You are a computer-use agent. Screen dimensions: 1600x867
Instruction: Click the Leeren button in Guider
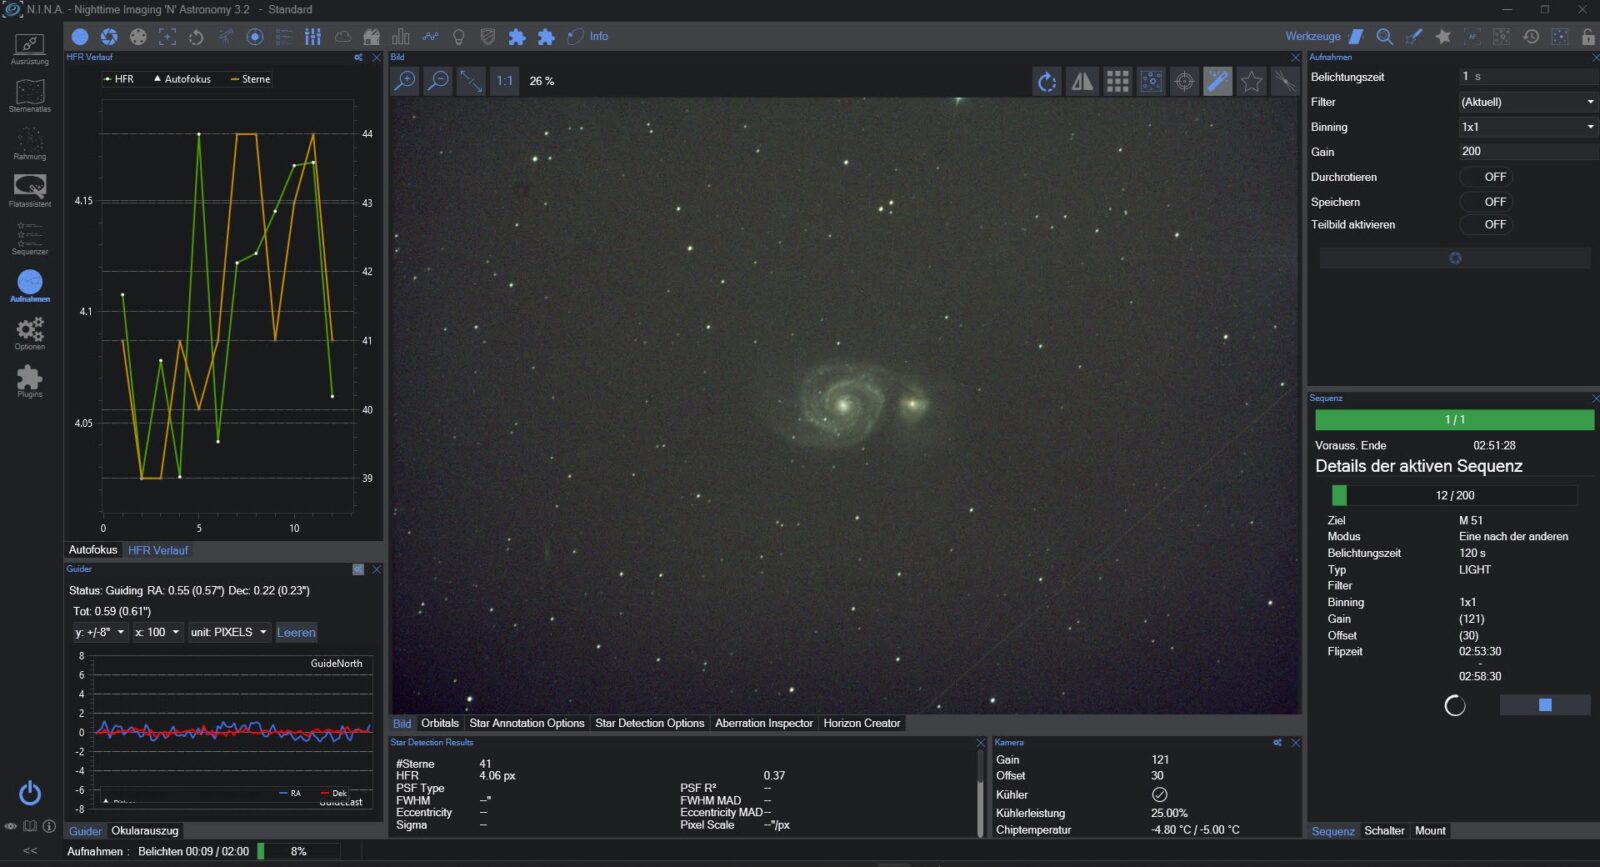(x=296, y=632)
